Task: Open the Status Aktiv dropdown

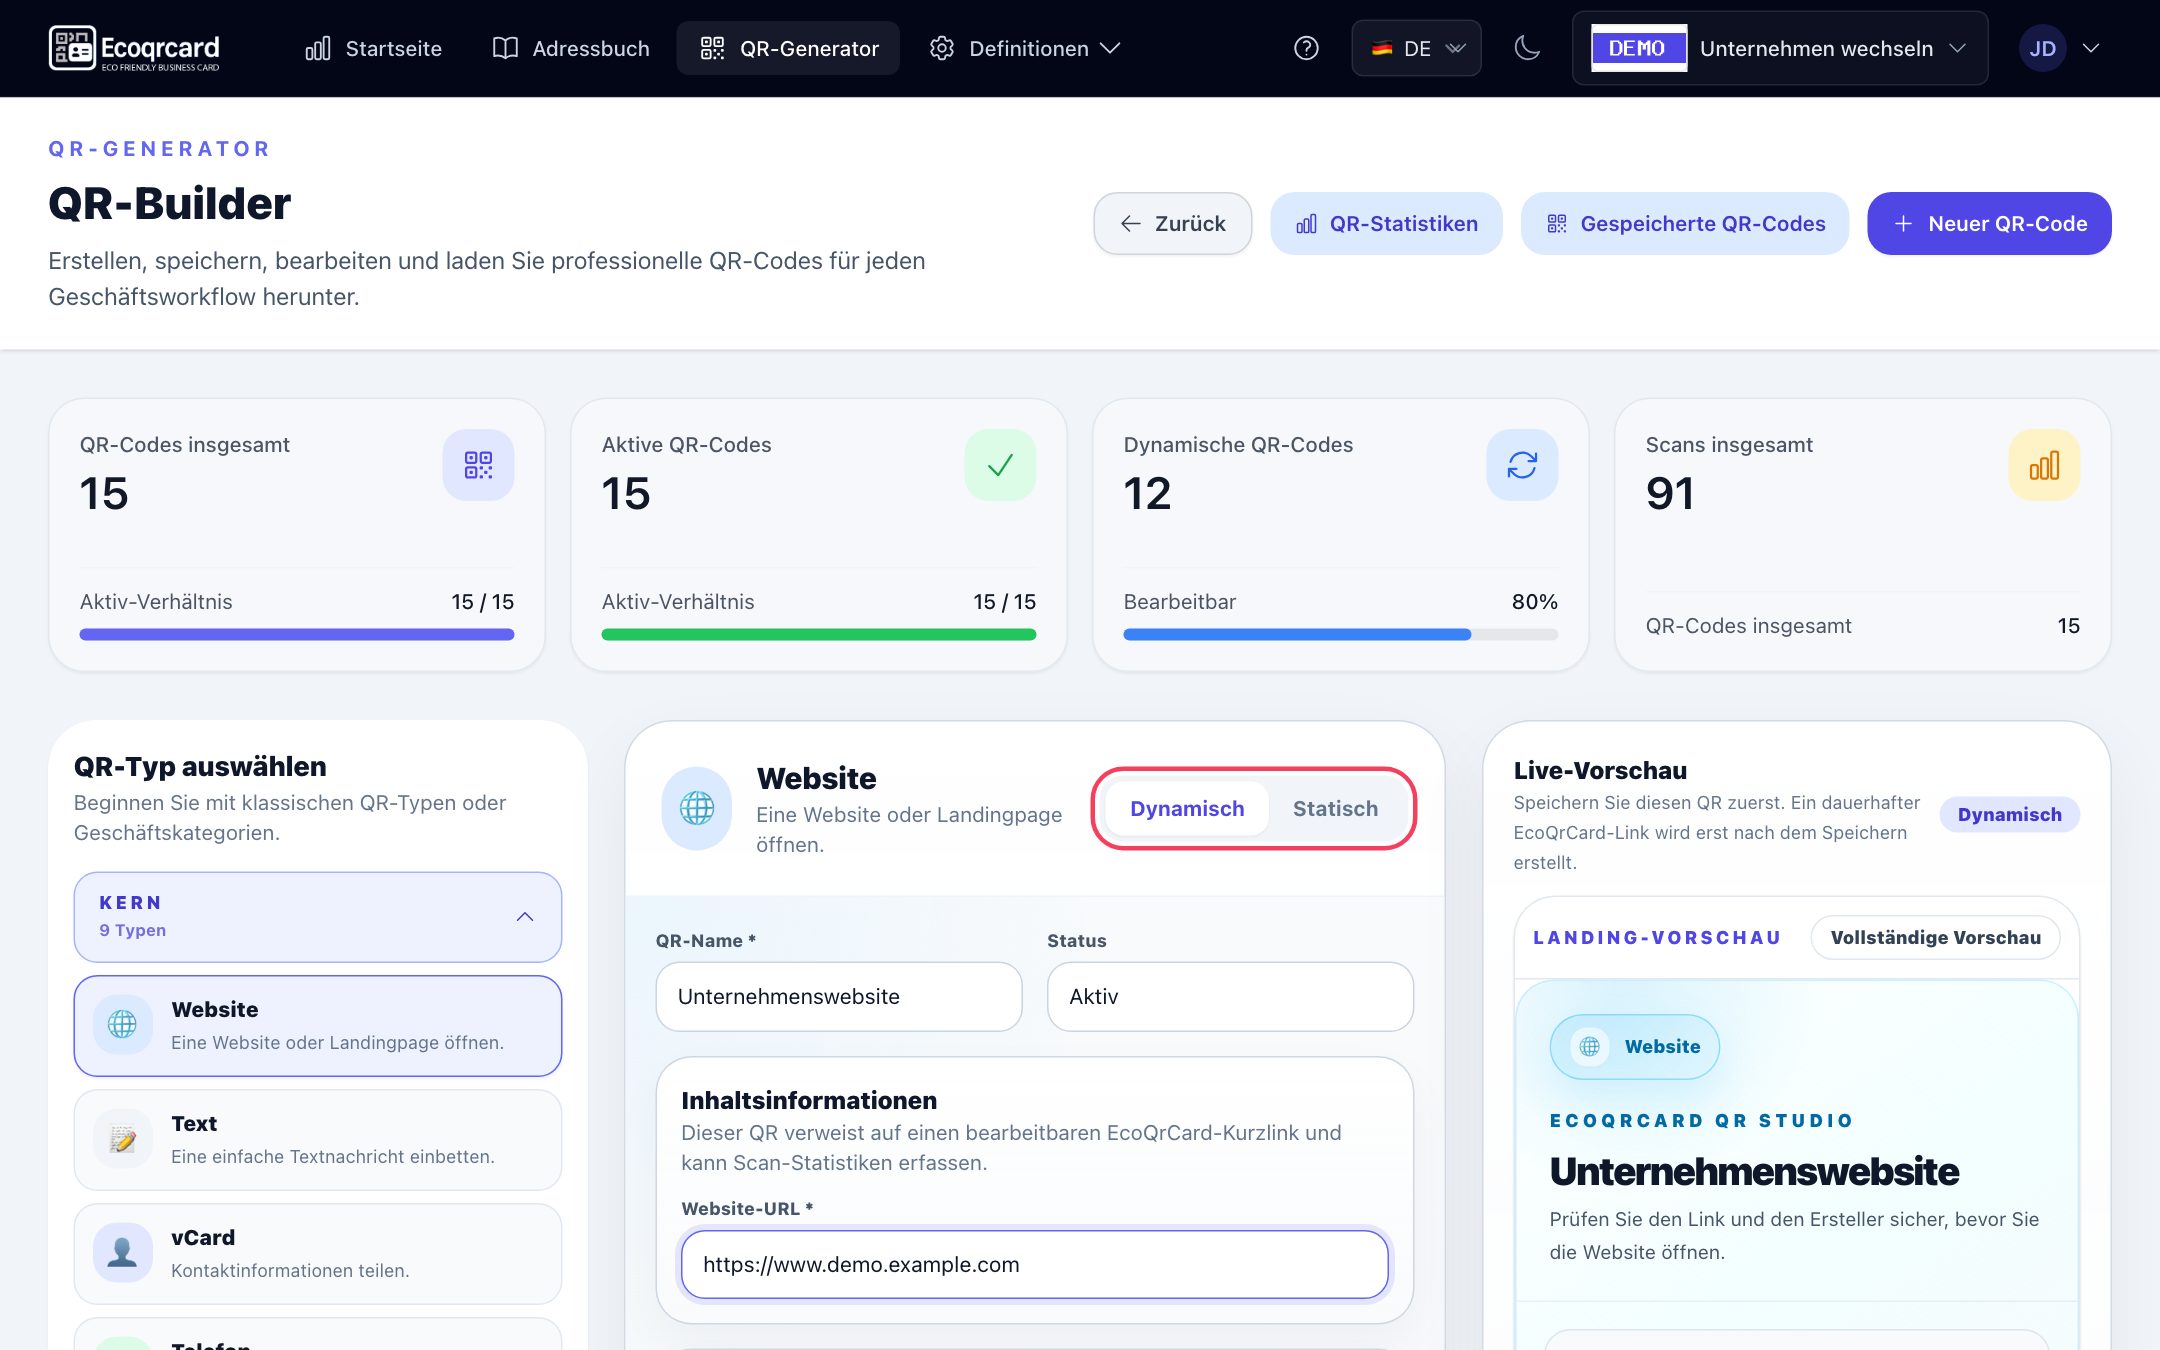Action: coord(1230,996)
